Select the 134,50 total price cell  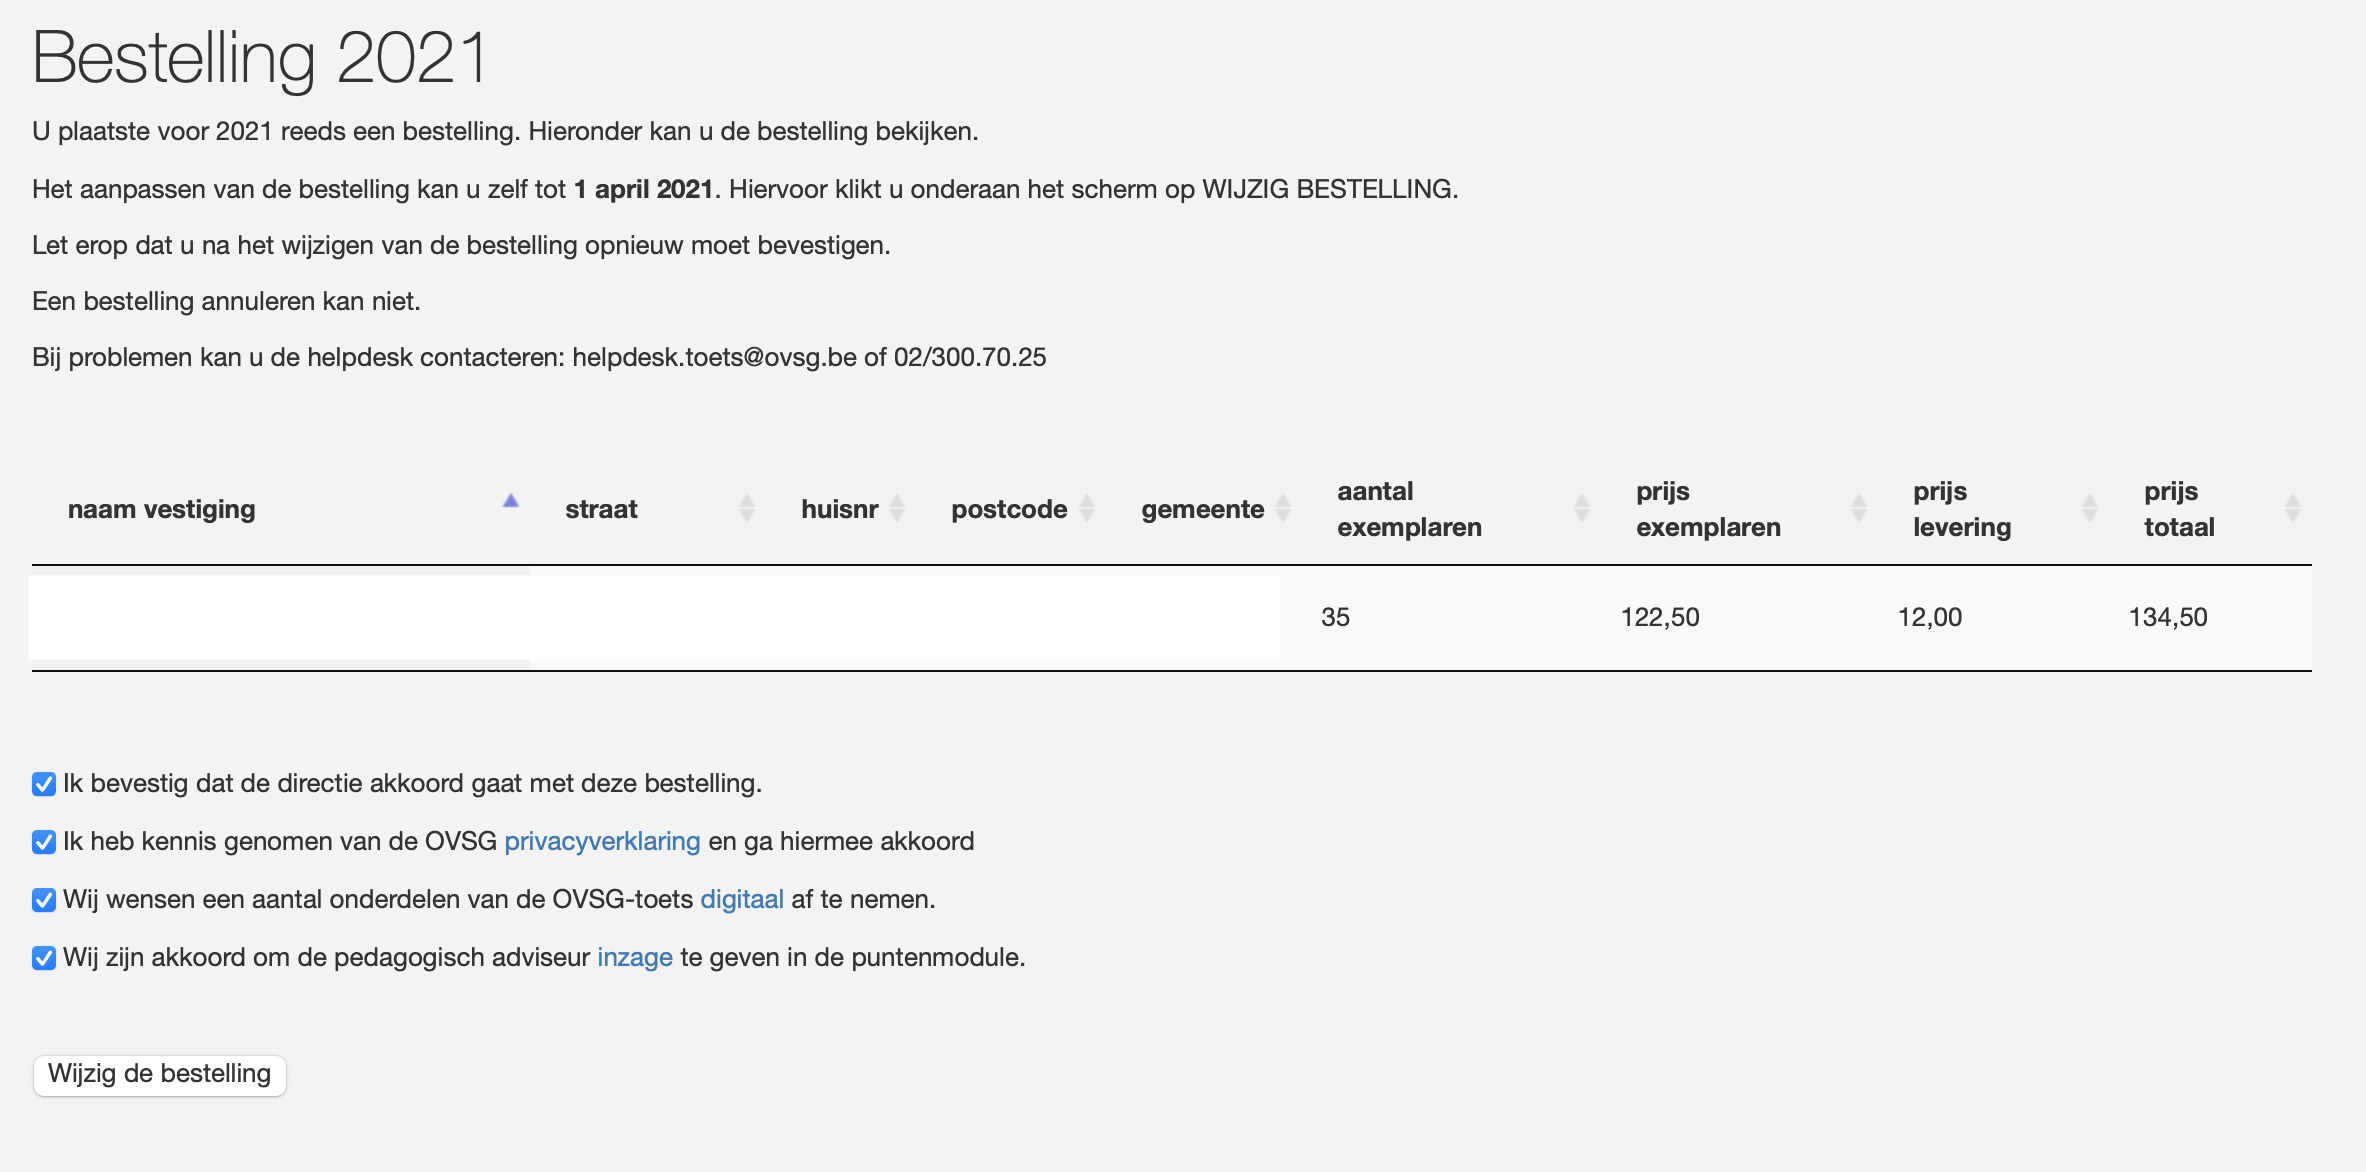2168,618
